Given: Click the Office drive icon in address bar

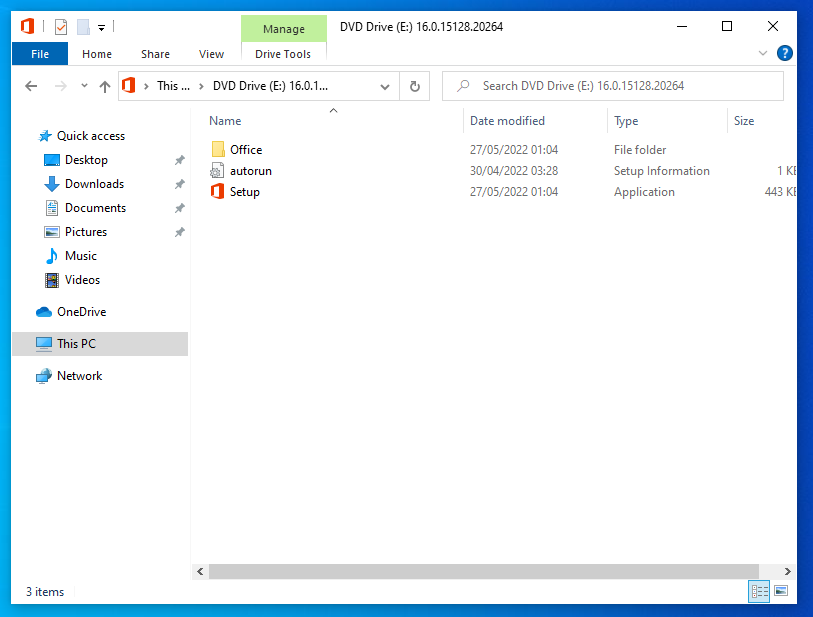Looking at the screenshot, I should [129, 85].
